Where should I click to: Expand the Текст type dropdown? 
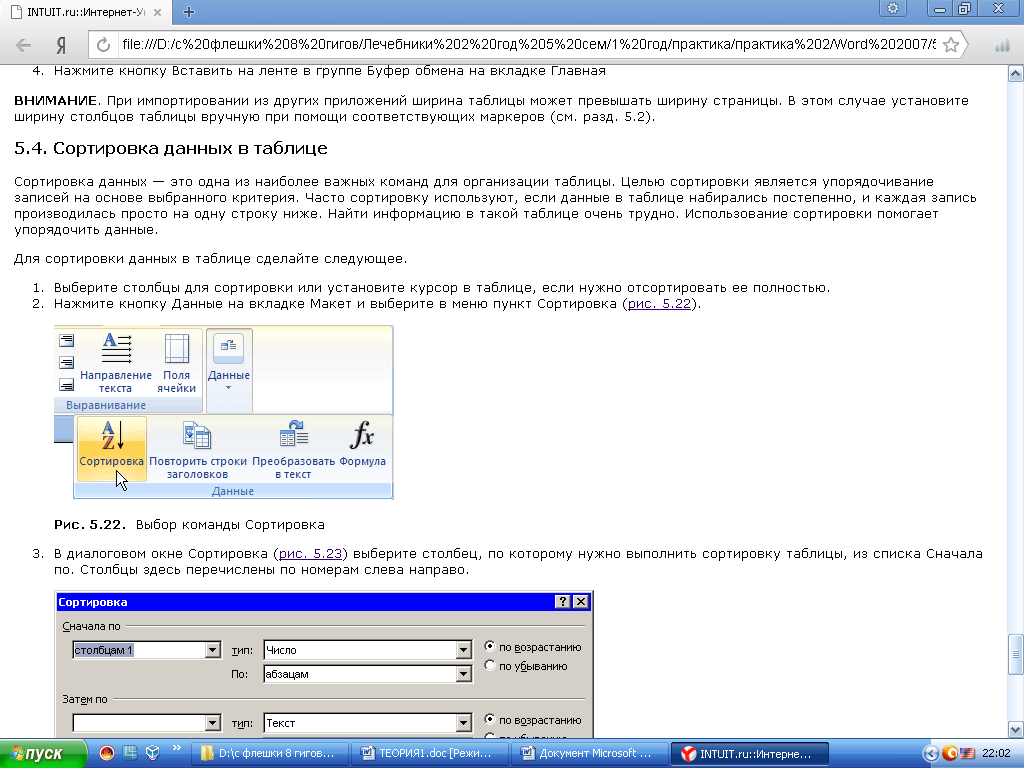pyautogui.click(x=463, y=723)
